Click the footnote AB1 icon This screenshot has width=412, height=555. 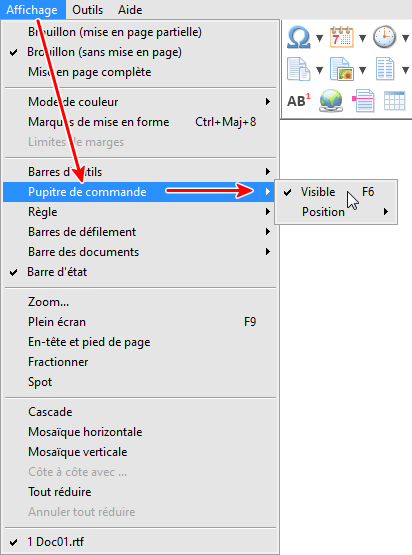[299, 101]
